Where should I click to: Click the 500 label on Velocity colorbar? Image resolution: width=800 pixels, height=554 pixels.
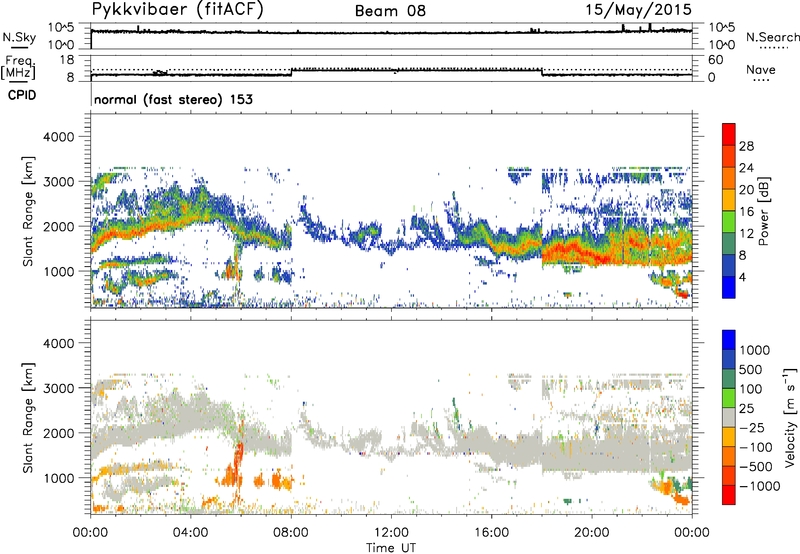click(x=753, y=369)
